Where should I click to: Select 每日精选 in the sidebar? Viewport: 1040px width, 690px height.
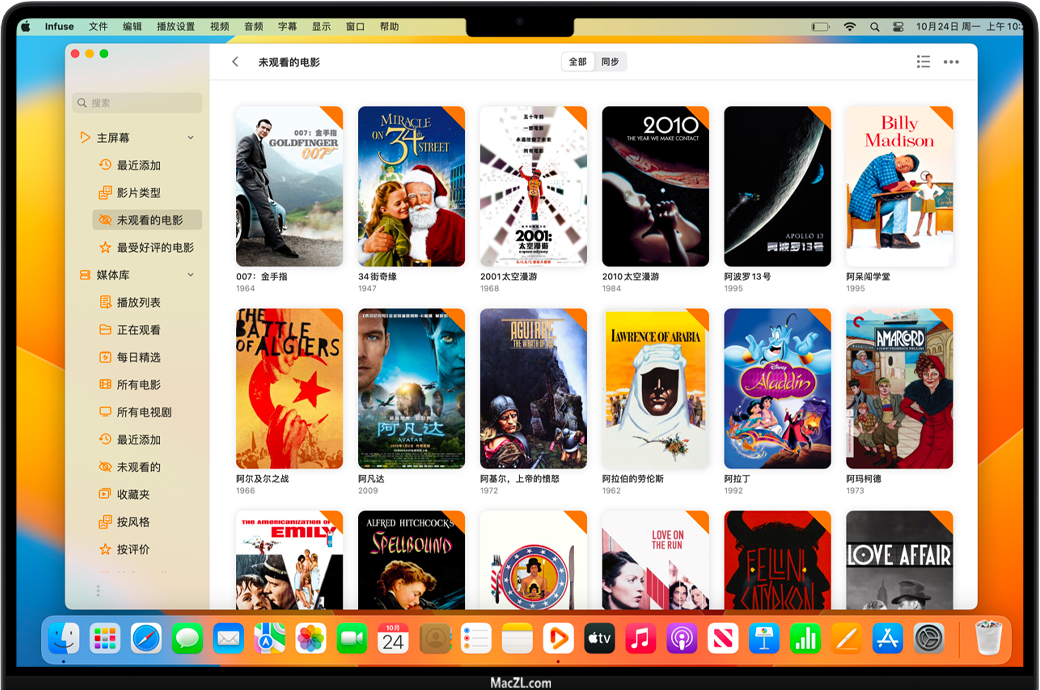[x=138, y=357]
